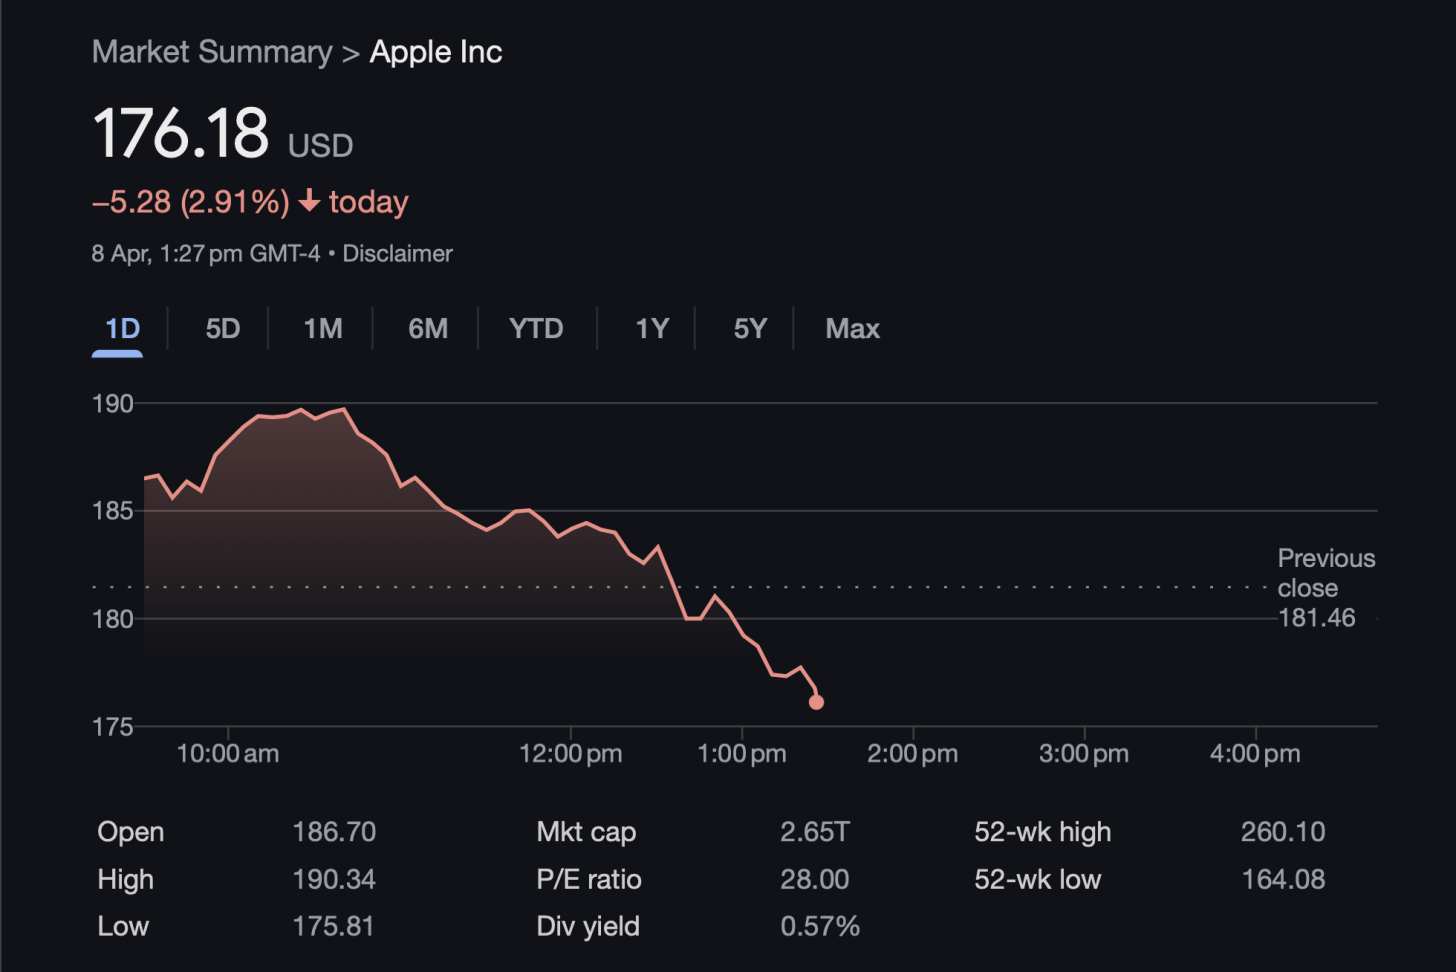Click the Open price value 186.70
The image size is (1456, 972).
point(335,831)
